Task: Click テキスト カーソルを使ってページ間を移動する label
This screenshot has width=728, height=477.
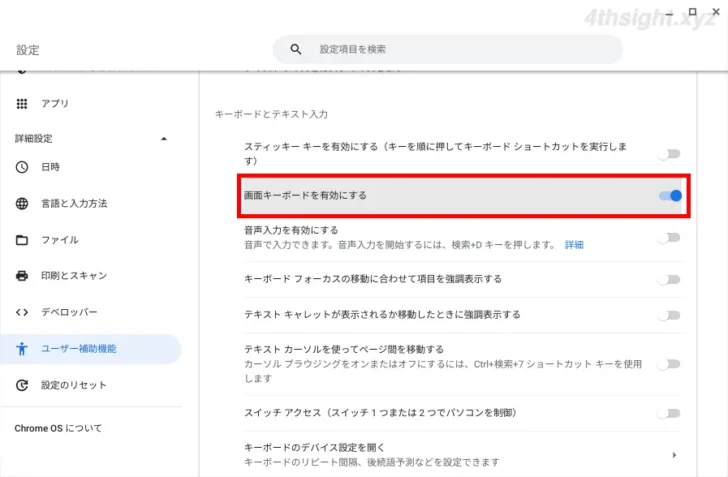Action: coord(344,349)
